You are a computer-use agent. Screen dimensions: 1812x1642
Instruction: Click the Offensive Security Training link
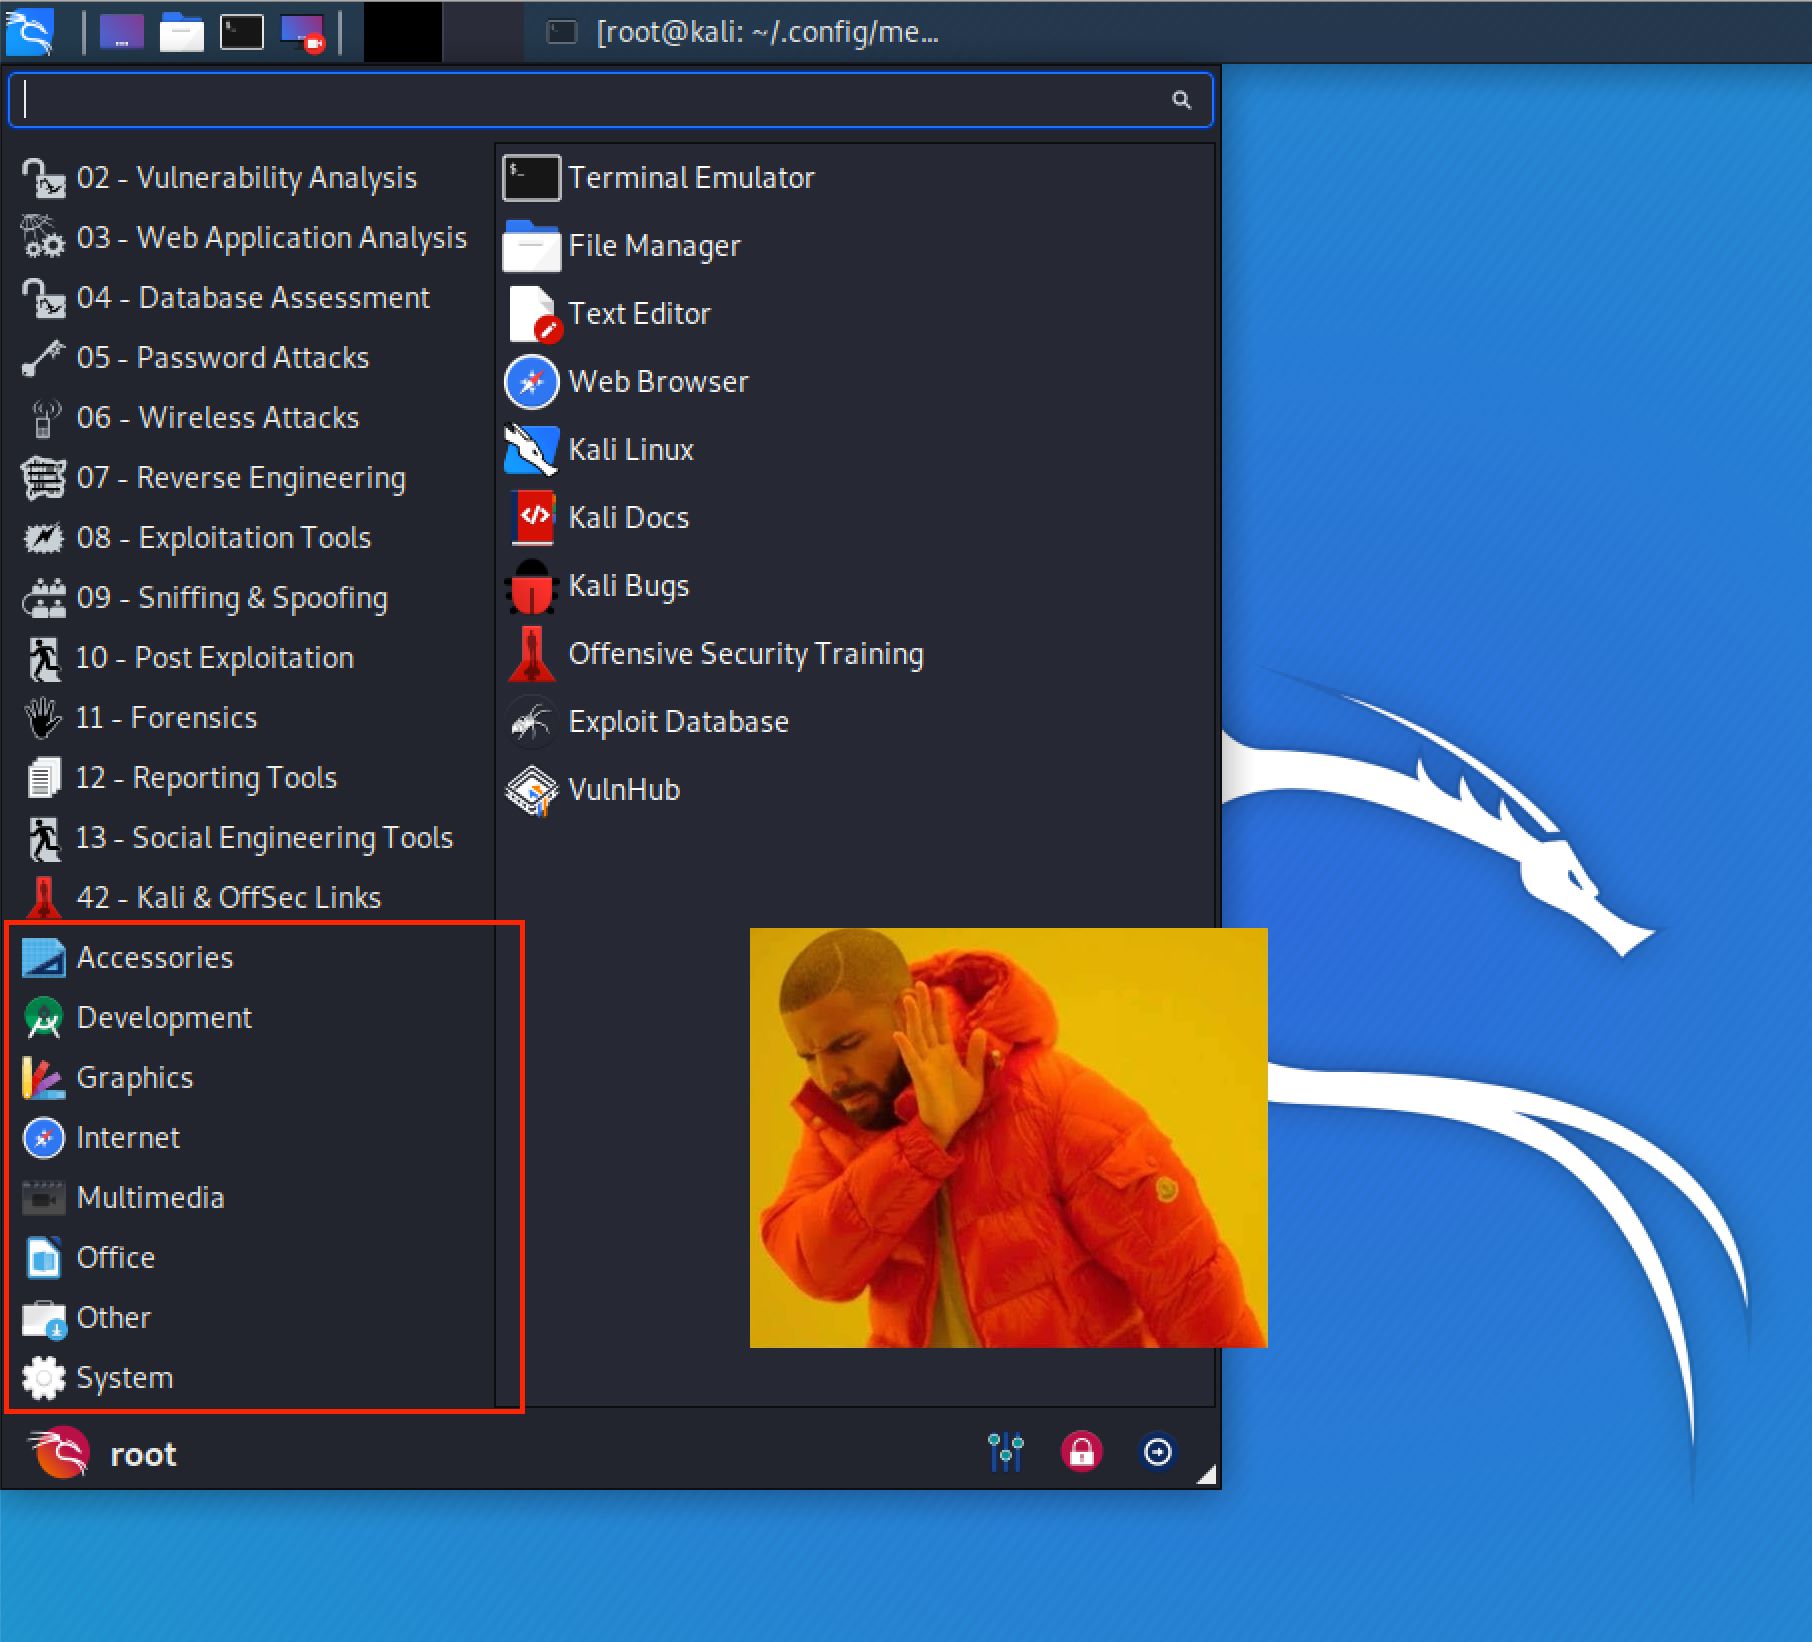pos(745,654)
